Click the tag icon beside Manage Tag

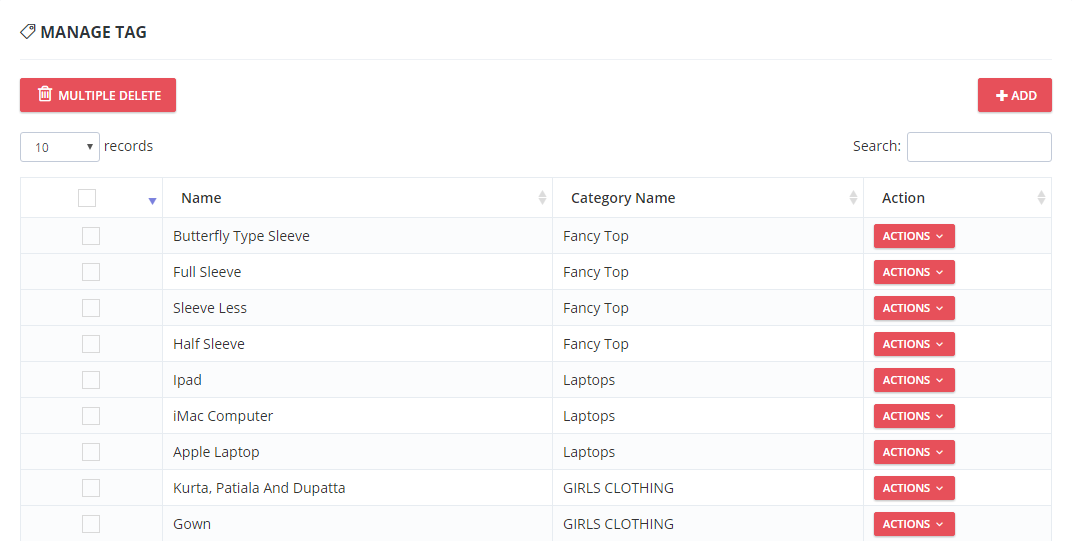point(28,32)
